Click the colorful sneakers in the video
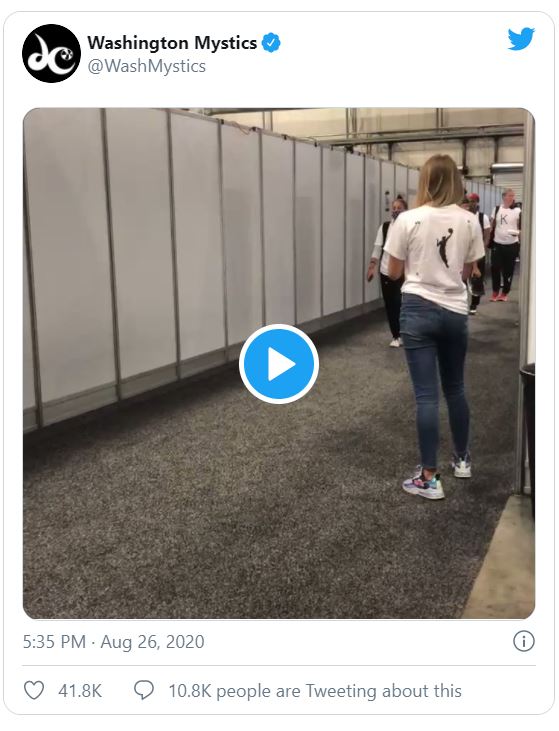This screenshot has width=559, height=731. pos(424,483)
